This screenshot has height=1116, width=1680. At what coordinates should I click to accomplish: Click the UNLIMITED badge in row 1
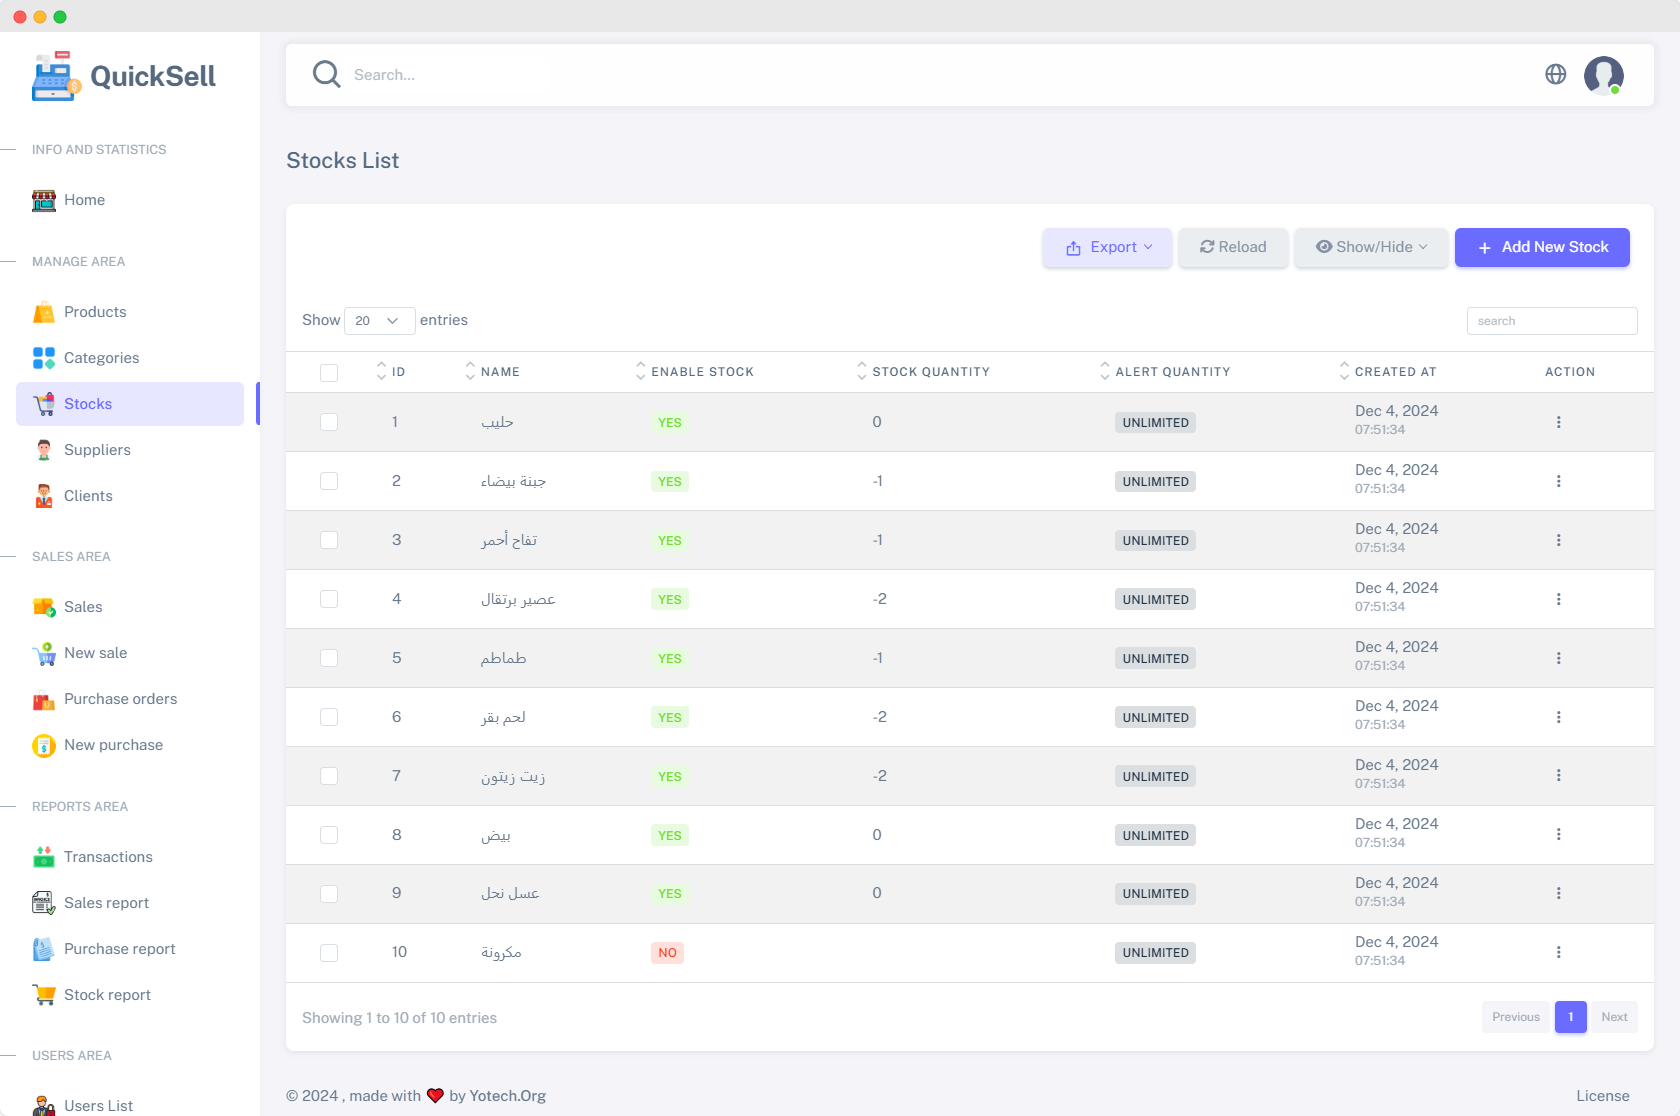pyautogui.click(x=1155, y=423)
